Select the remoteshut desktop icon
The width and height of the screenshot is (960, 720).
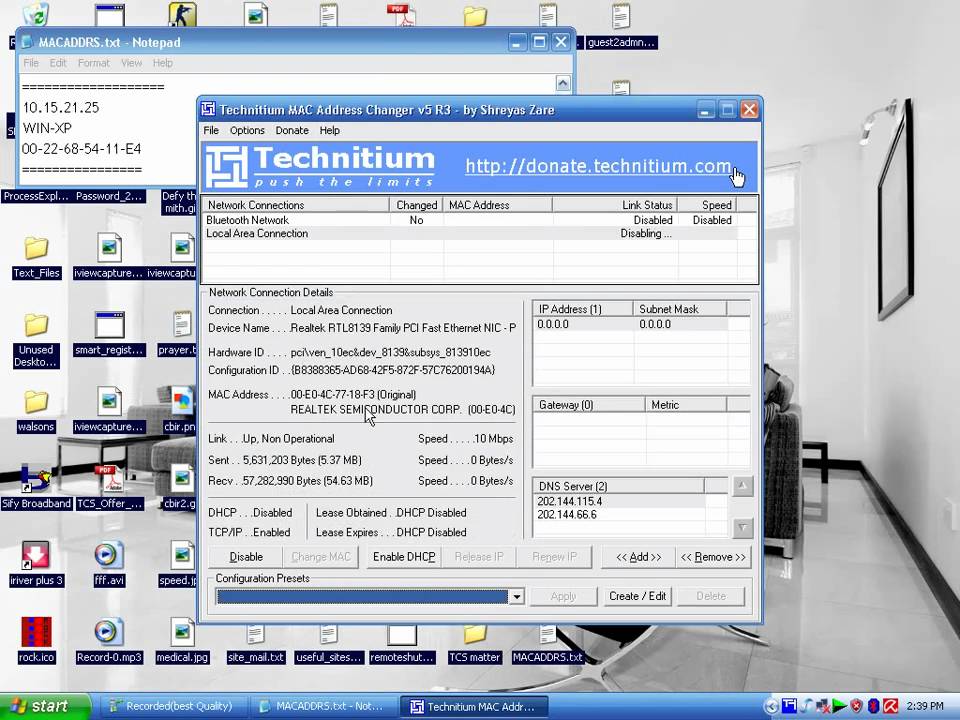click(x=402, y=644)
